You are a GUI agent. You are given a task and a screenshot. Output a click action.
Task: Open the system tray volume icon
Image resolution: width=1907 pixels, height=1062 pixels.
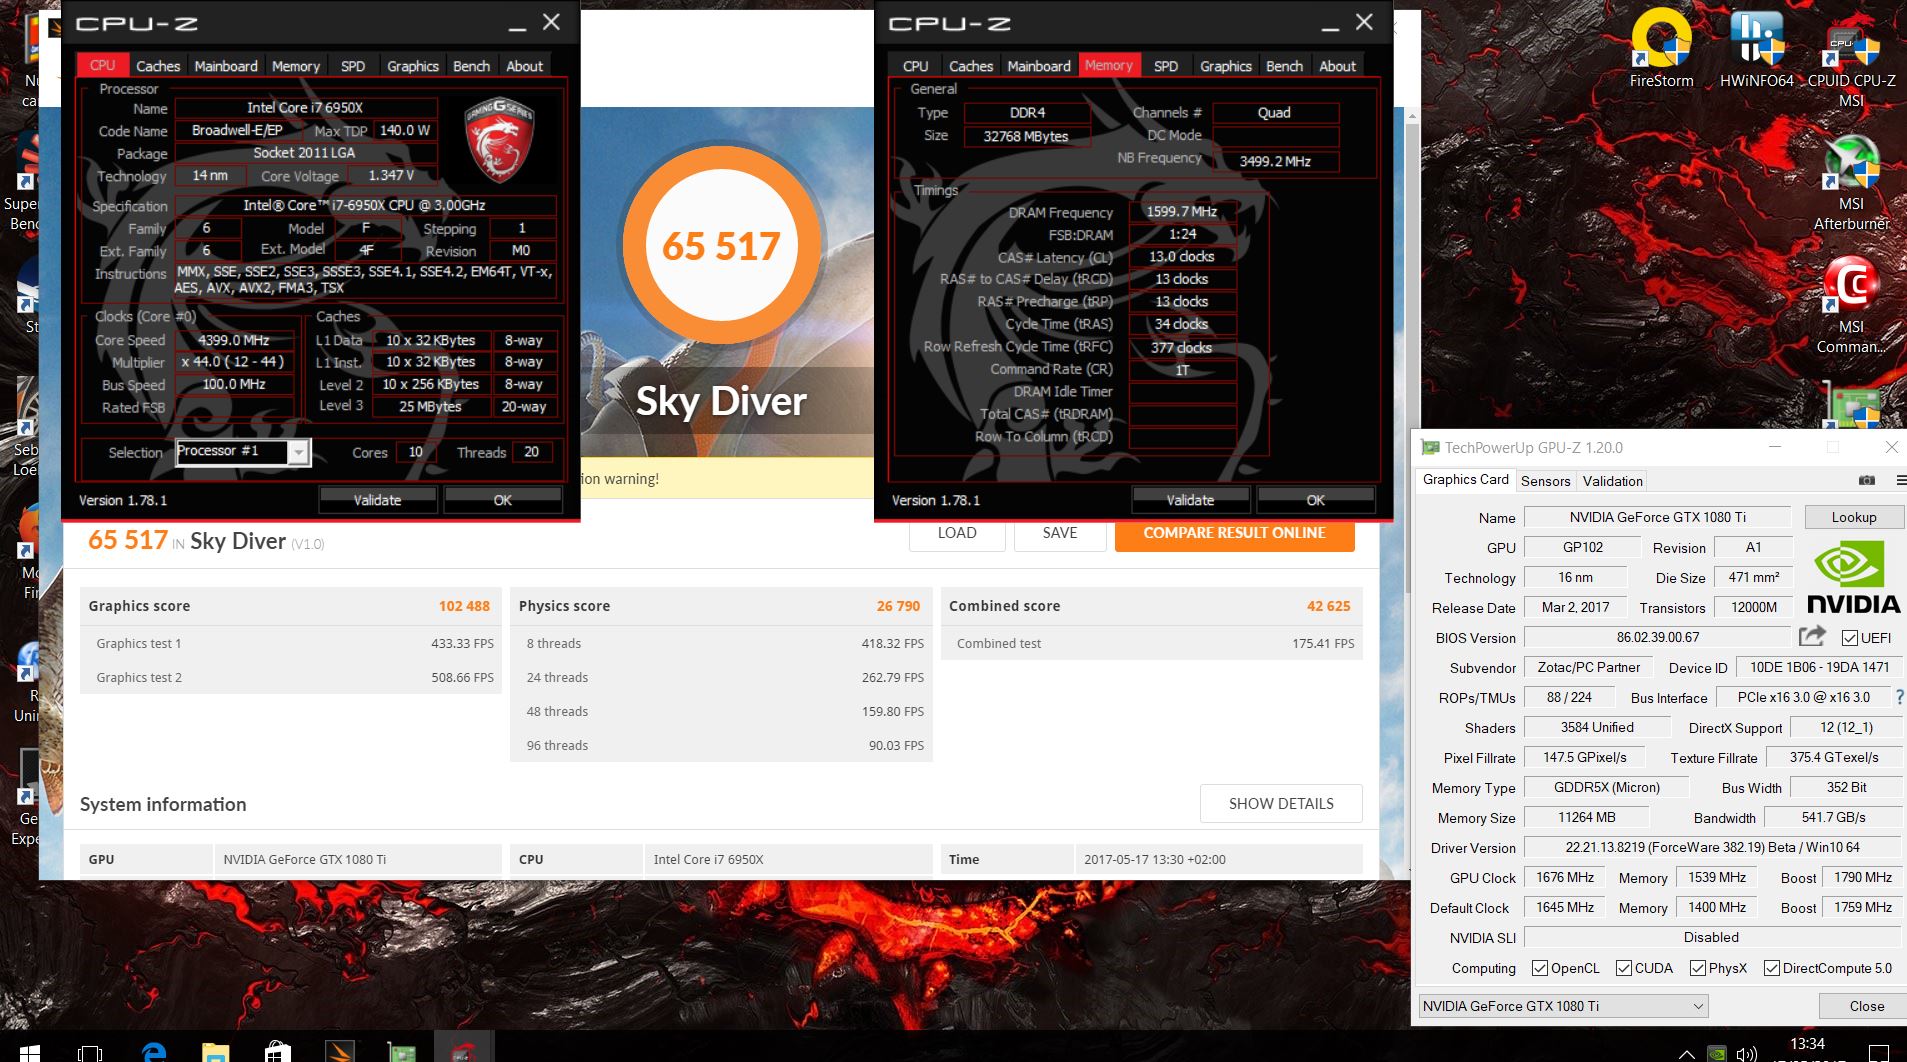(1746, 1053)
